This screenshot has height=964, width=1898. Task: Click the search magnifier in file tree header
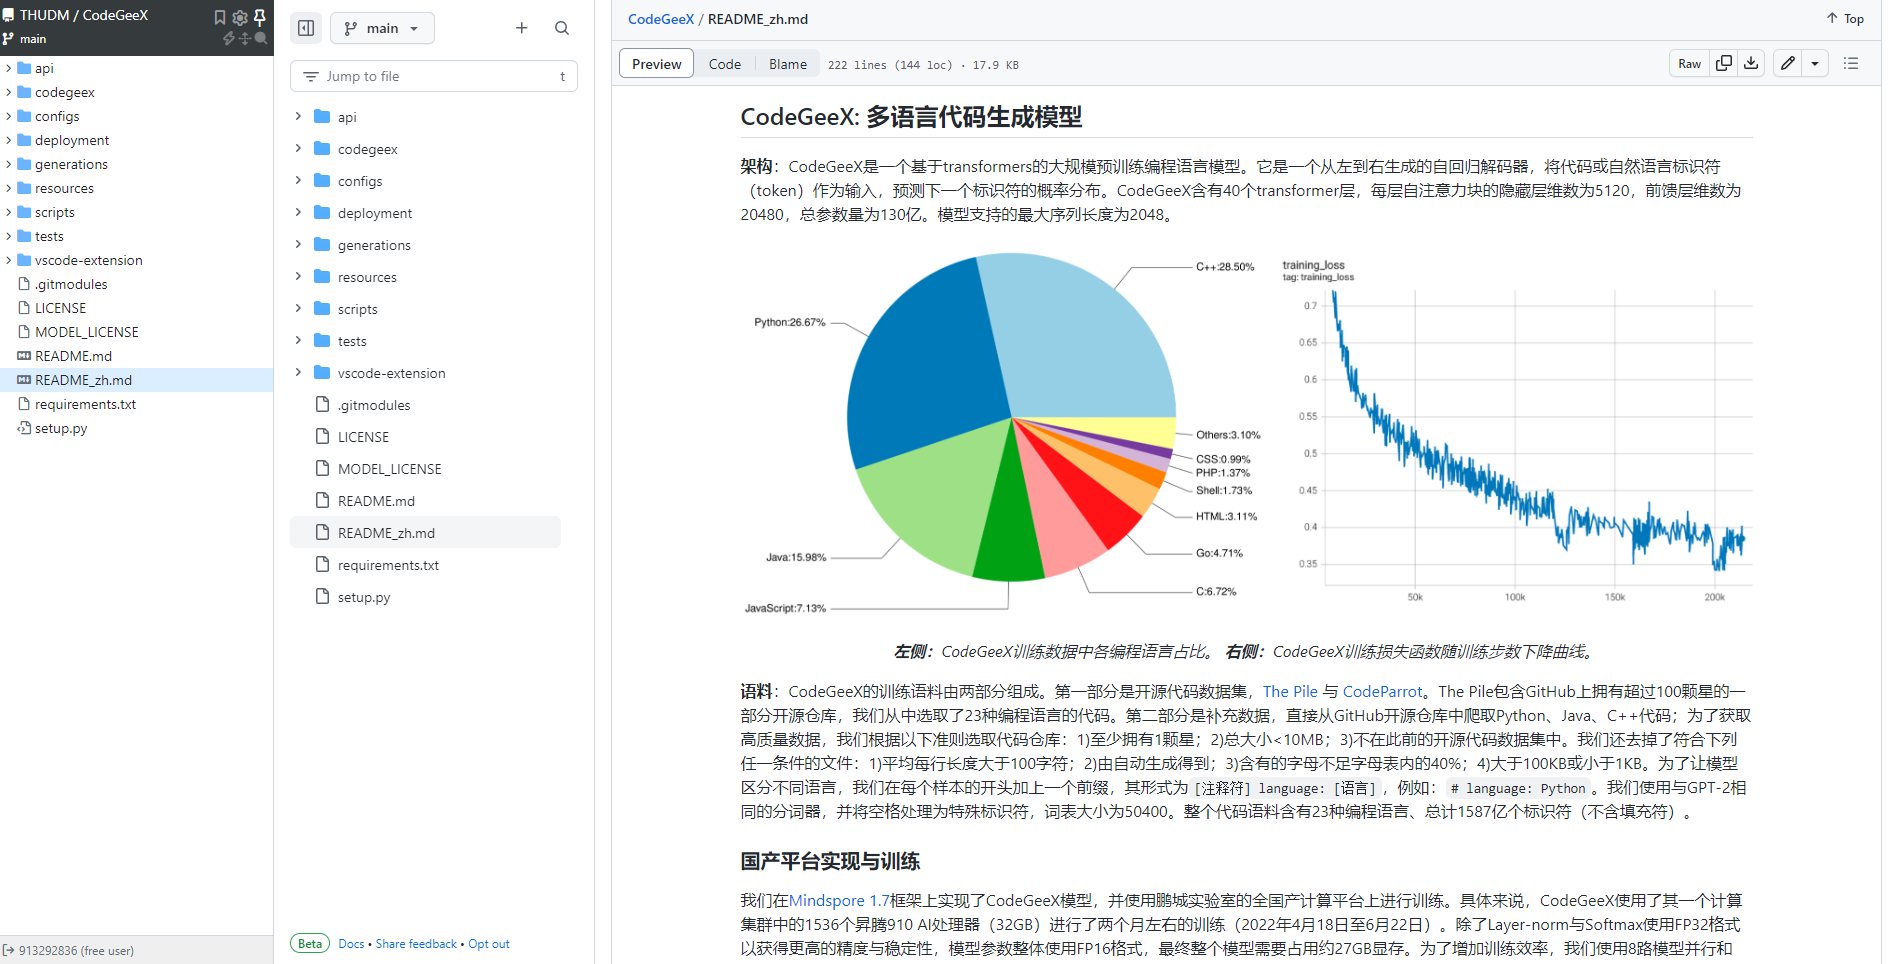click(562, 28)
